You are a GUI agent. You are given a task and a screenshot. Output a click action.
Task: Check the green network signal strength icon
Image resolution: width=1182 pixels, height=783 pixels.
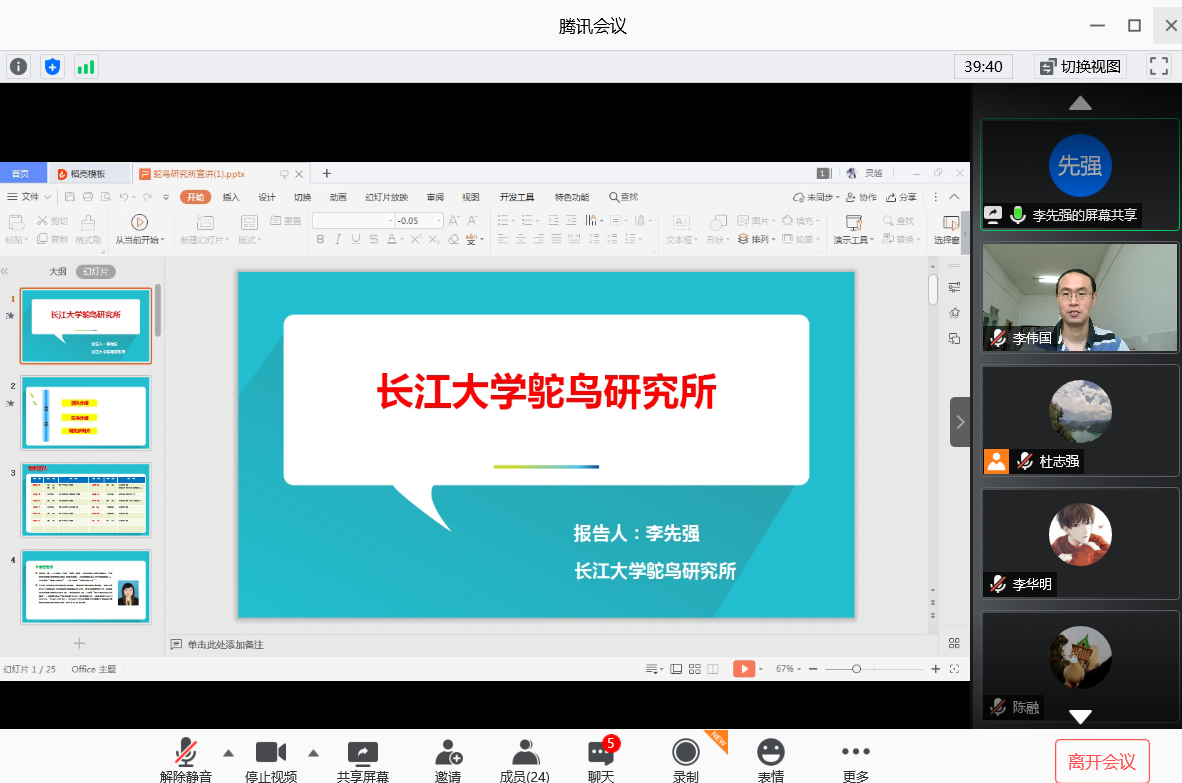tap(85, 67)
